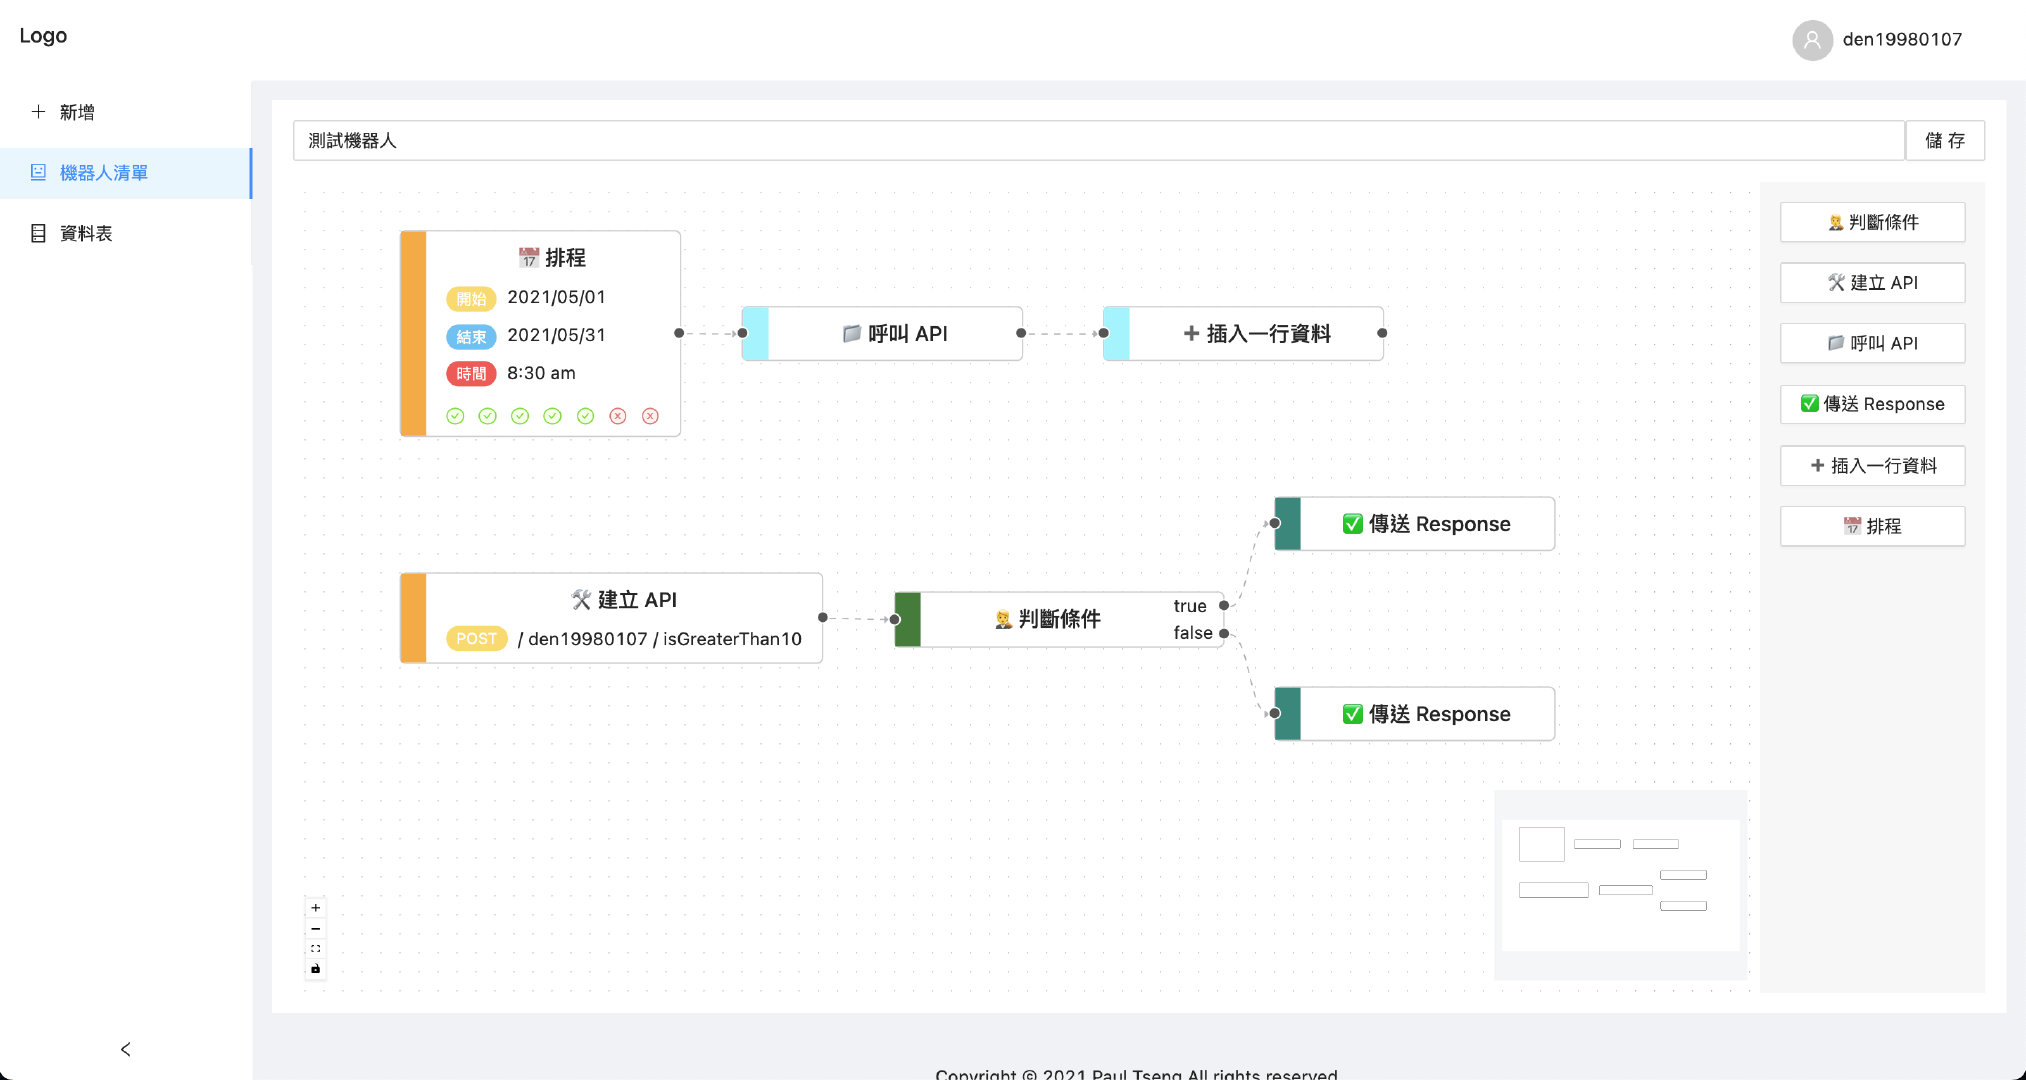The width and height of the screenshot is (2026, 1080).
Task: Click the yellow POST method tag
Action: (476, 639)
